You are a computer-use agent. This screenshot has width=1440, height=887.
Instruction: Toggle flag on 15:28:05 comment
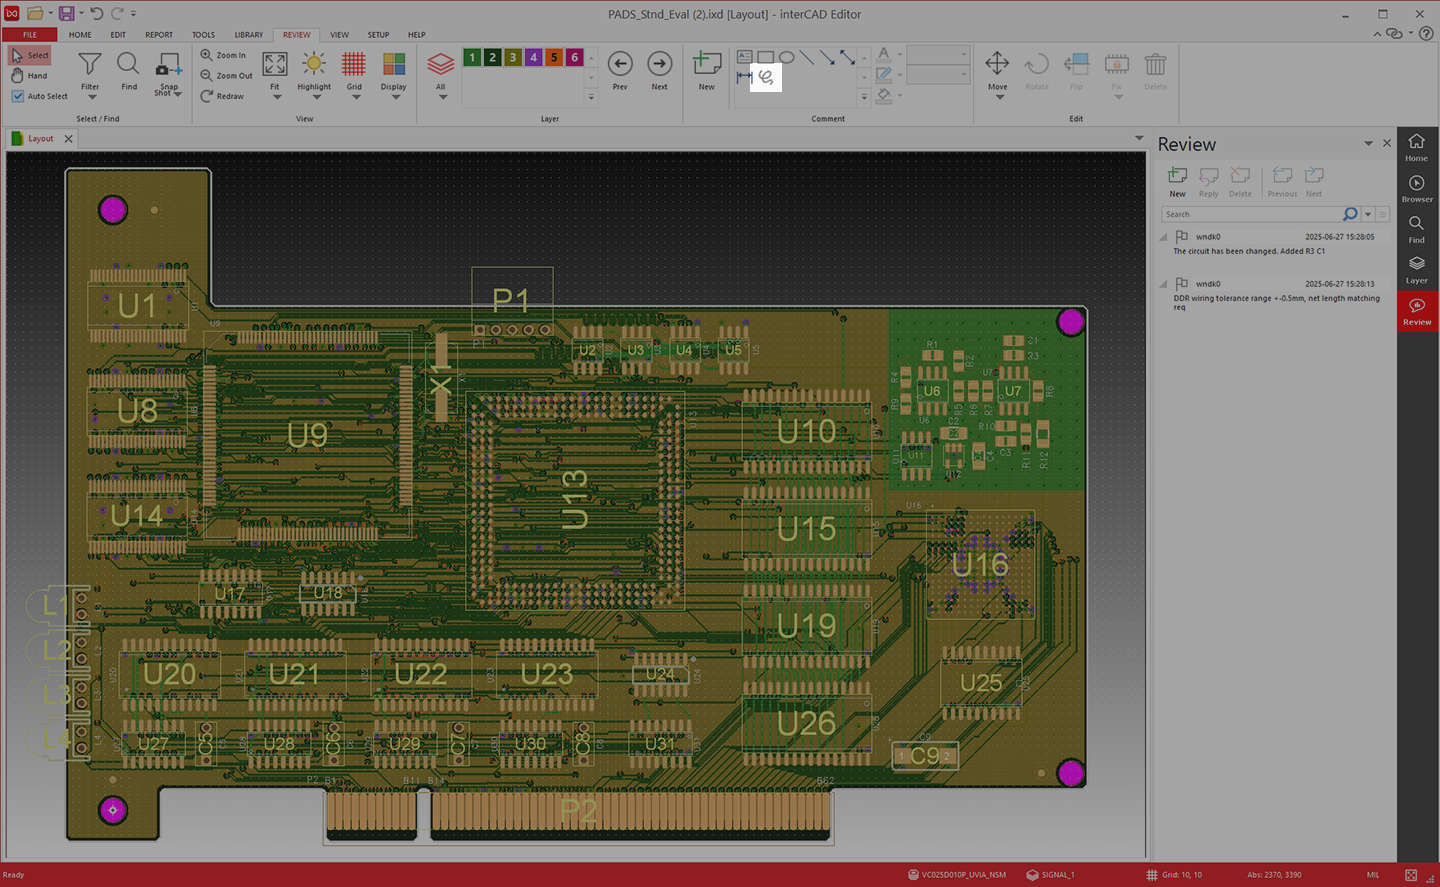[1182, 237]
